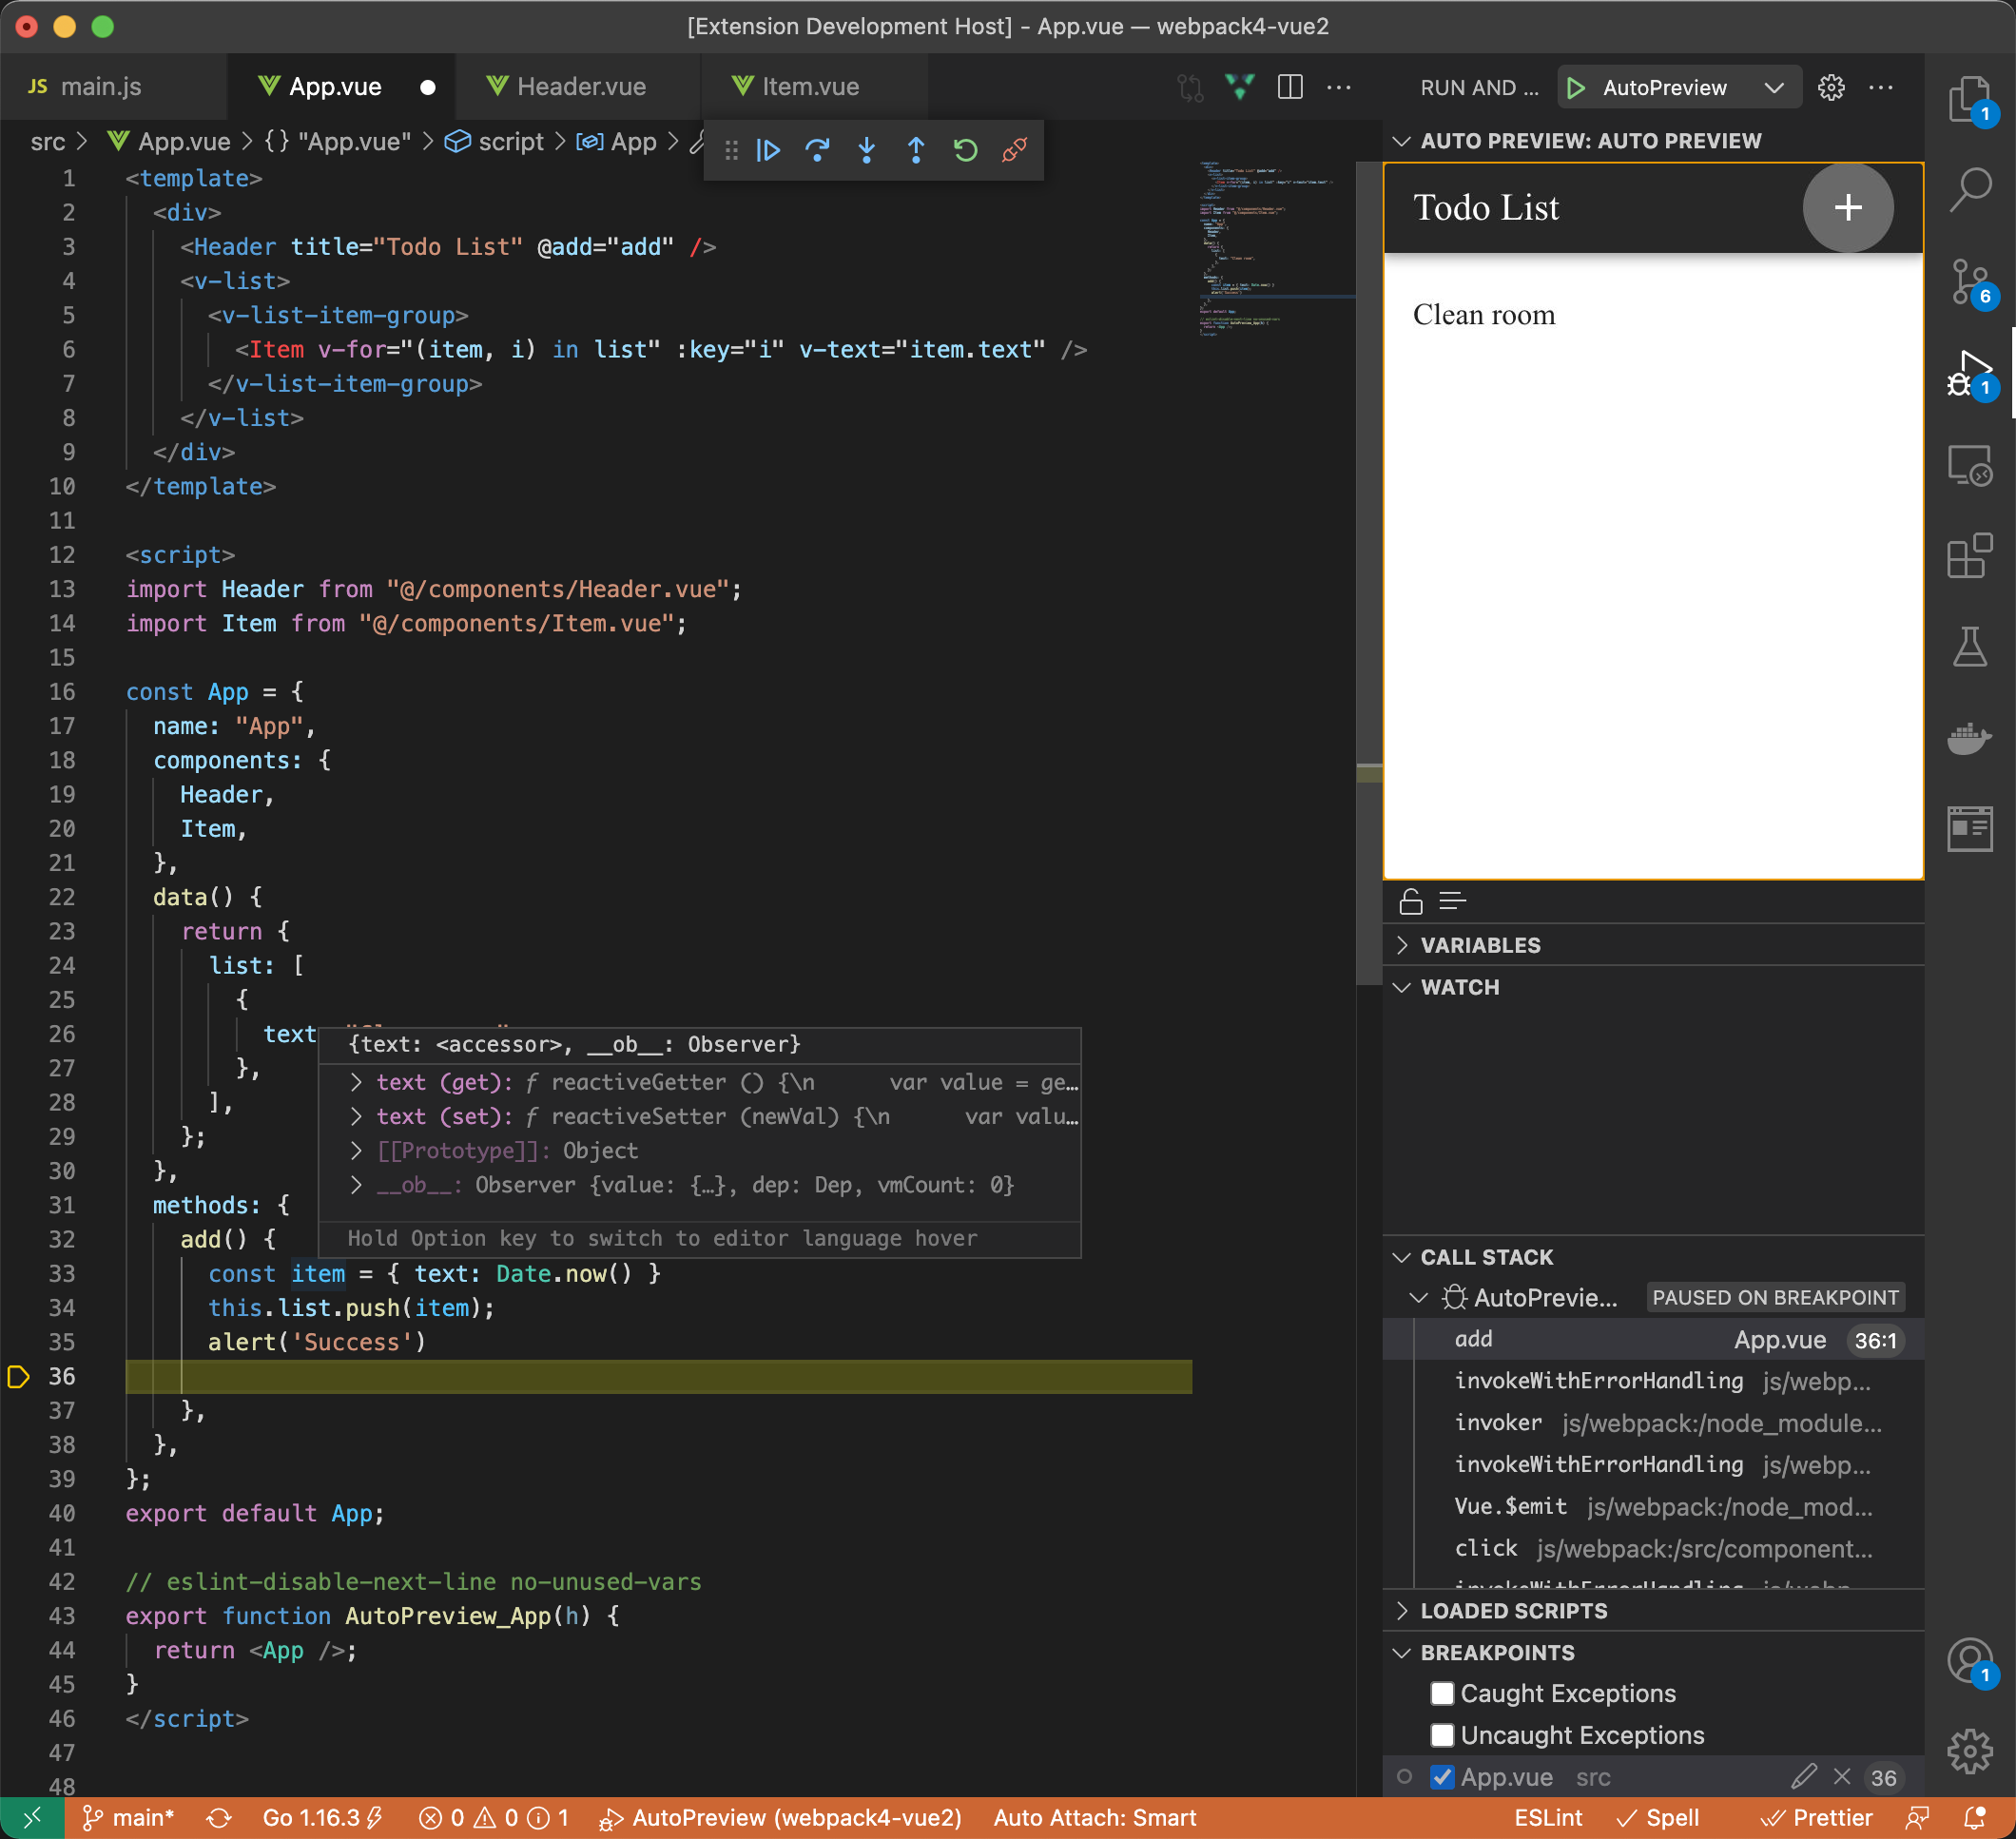2016x1839 pixels.
Task: Synchronize changes in status bar
Action: 219,1818
